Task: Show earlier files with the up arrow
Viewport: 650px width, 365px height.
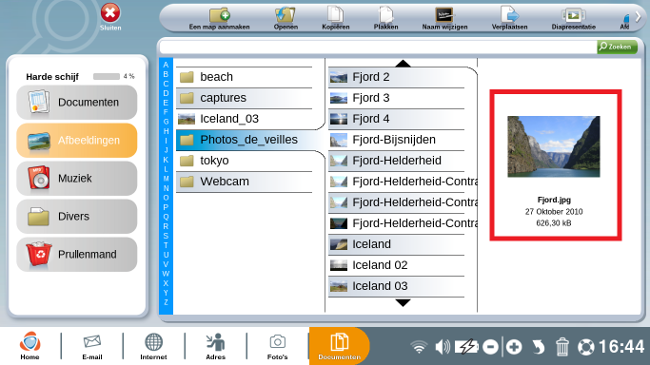Action: point(403,63)
